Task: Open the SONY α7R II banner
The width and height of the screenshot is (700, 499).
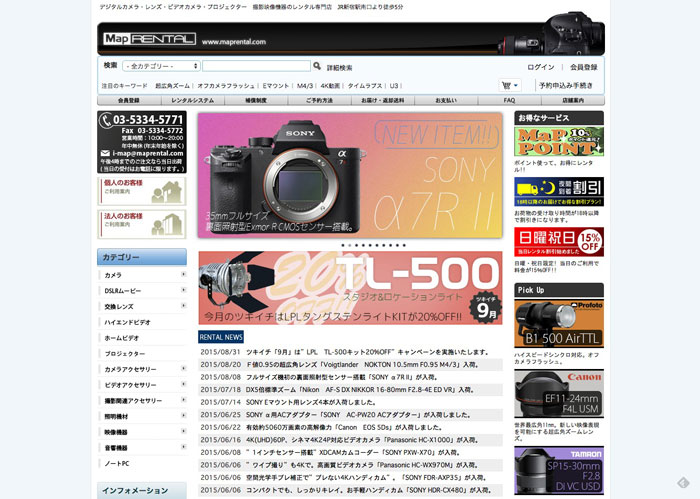Action: tap(350, 175)
